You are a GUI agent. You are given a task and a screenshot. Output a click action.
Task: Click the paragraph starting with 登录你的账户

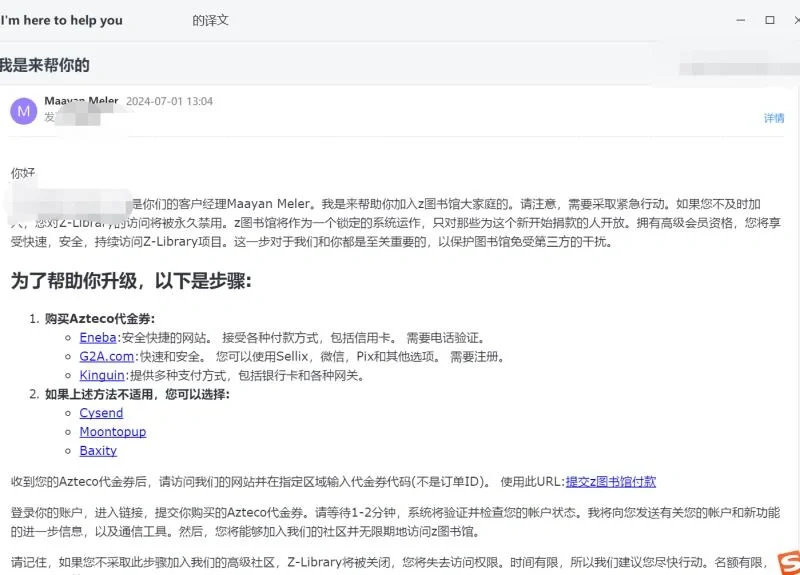(x=395, y=522)
